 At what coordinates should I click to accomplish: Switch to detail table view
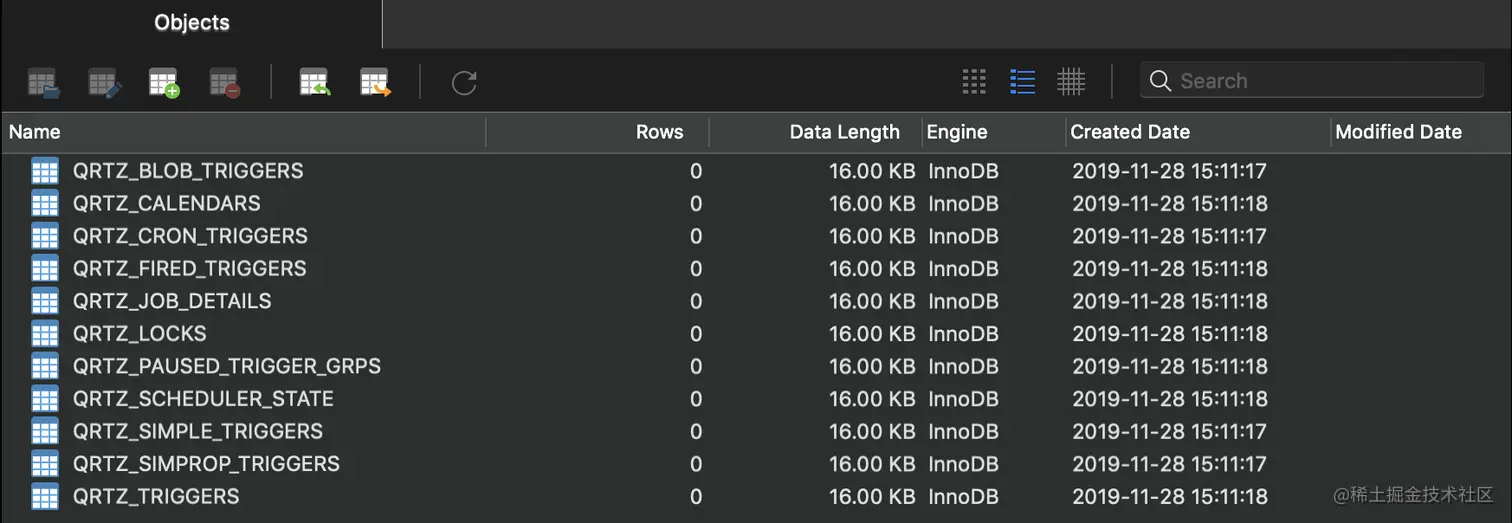pyautogui.click(x=1071, y=82)
